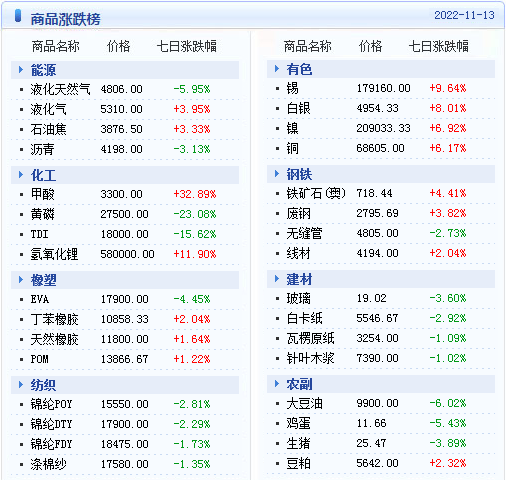
Task: Open the 商品涨跌榜 title
Action: pos(65,19)
